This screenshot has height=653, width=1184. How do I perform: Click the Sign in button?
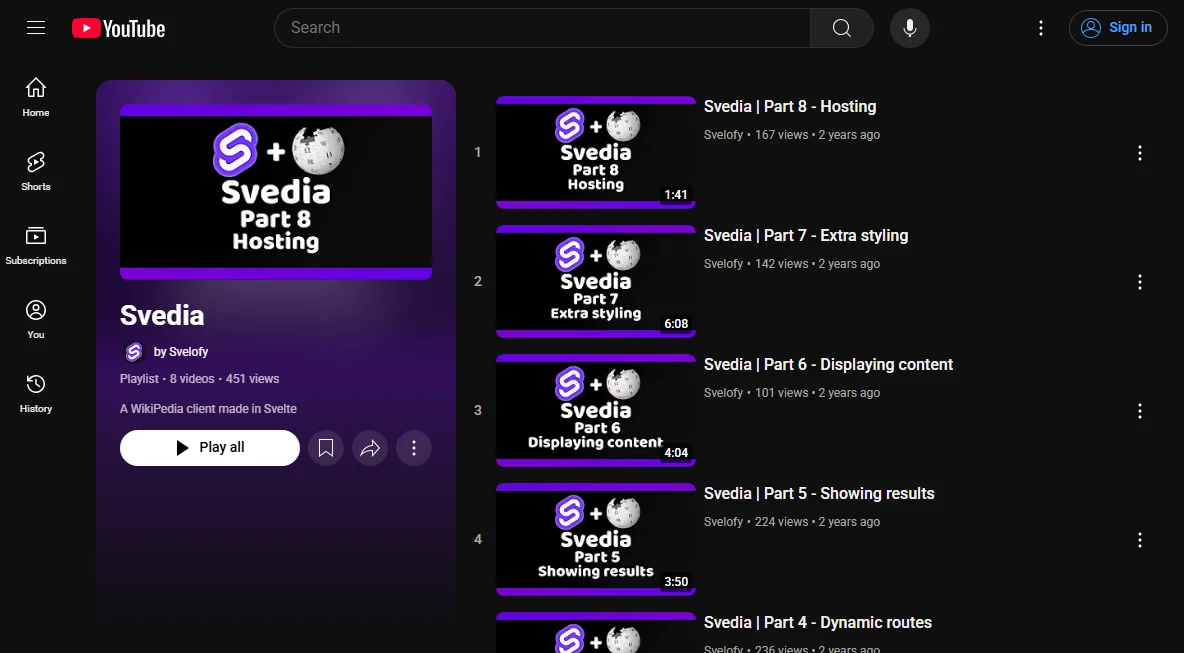(1118, 28)
